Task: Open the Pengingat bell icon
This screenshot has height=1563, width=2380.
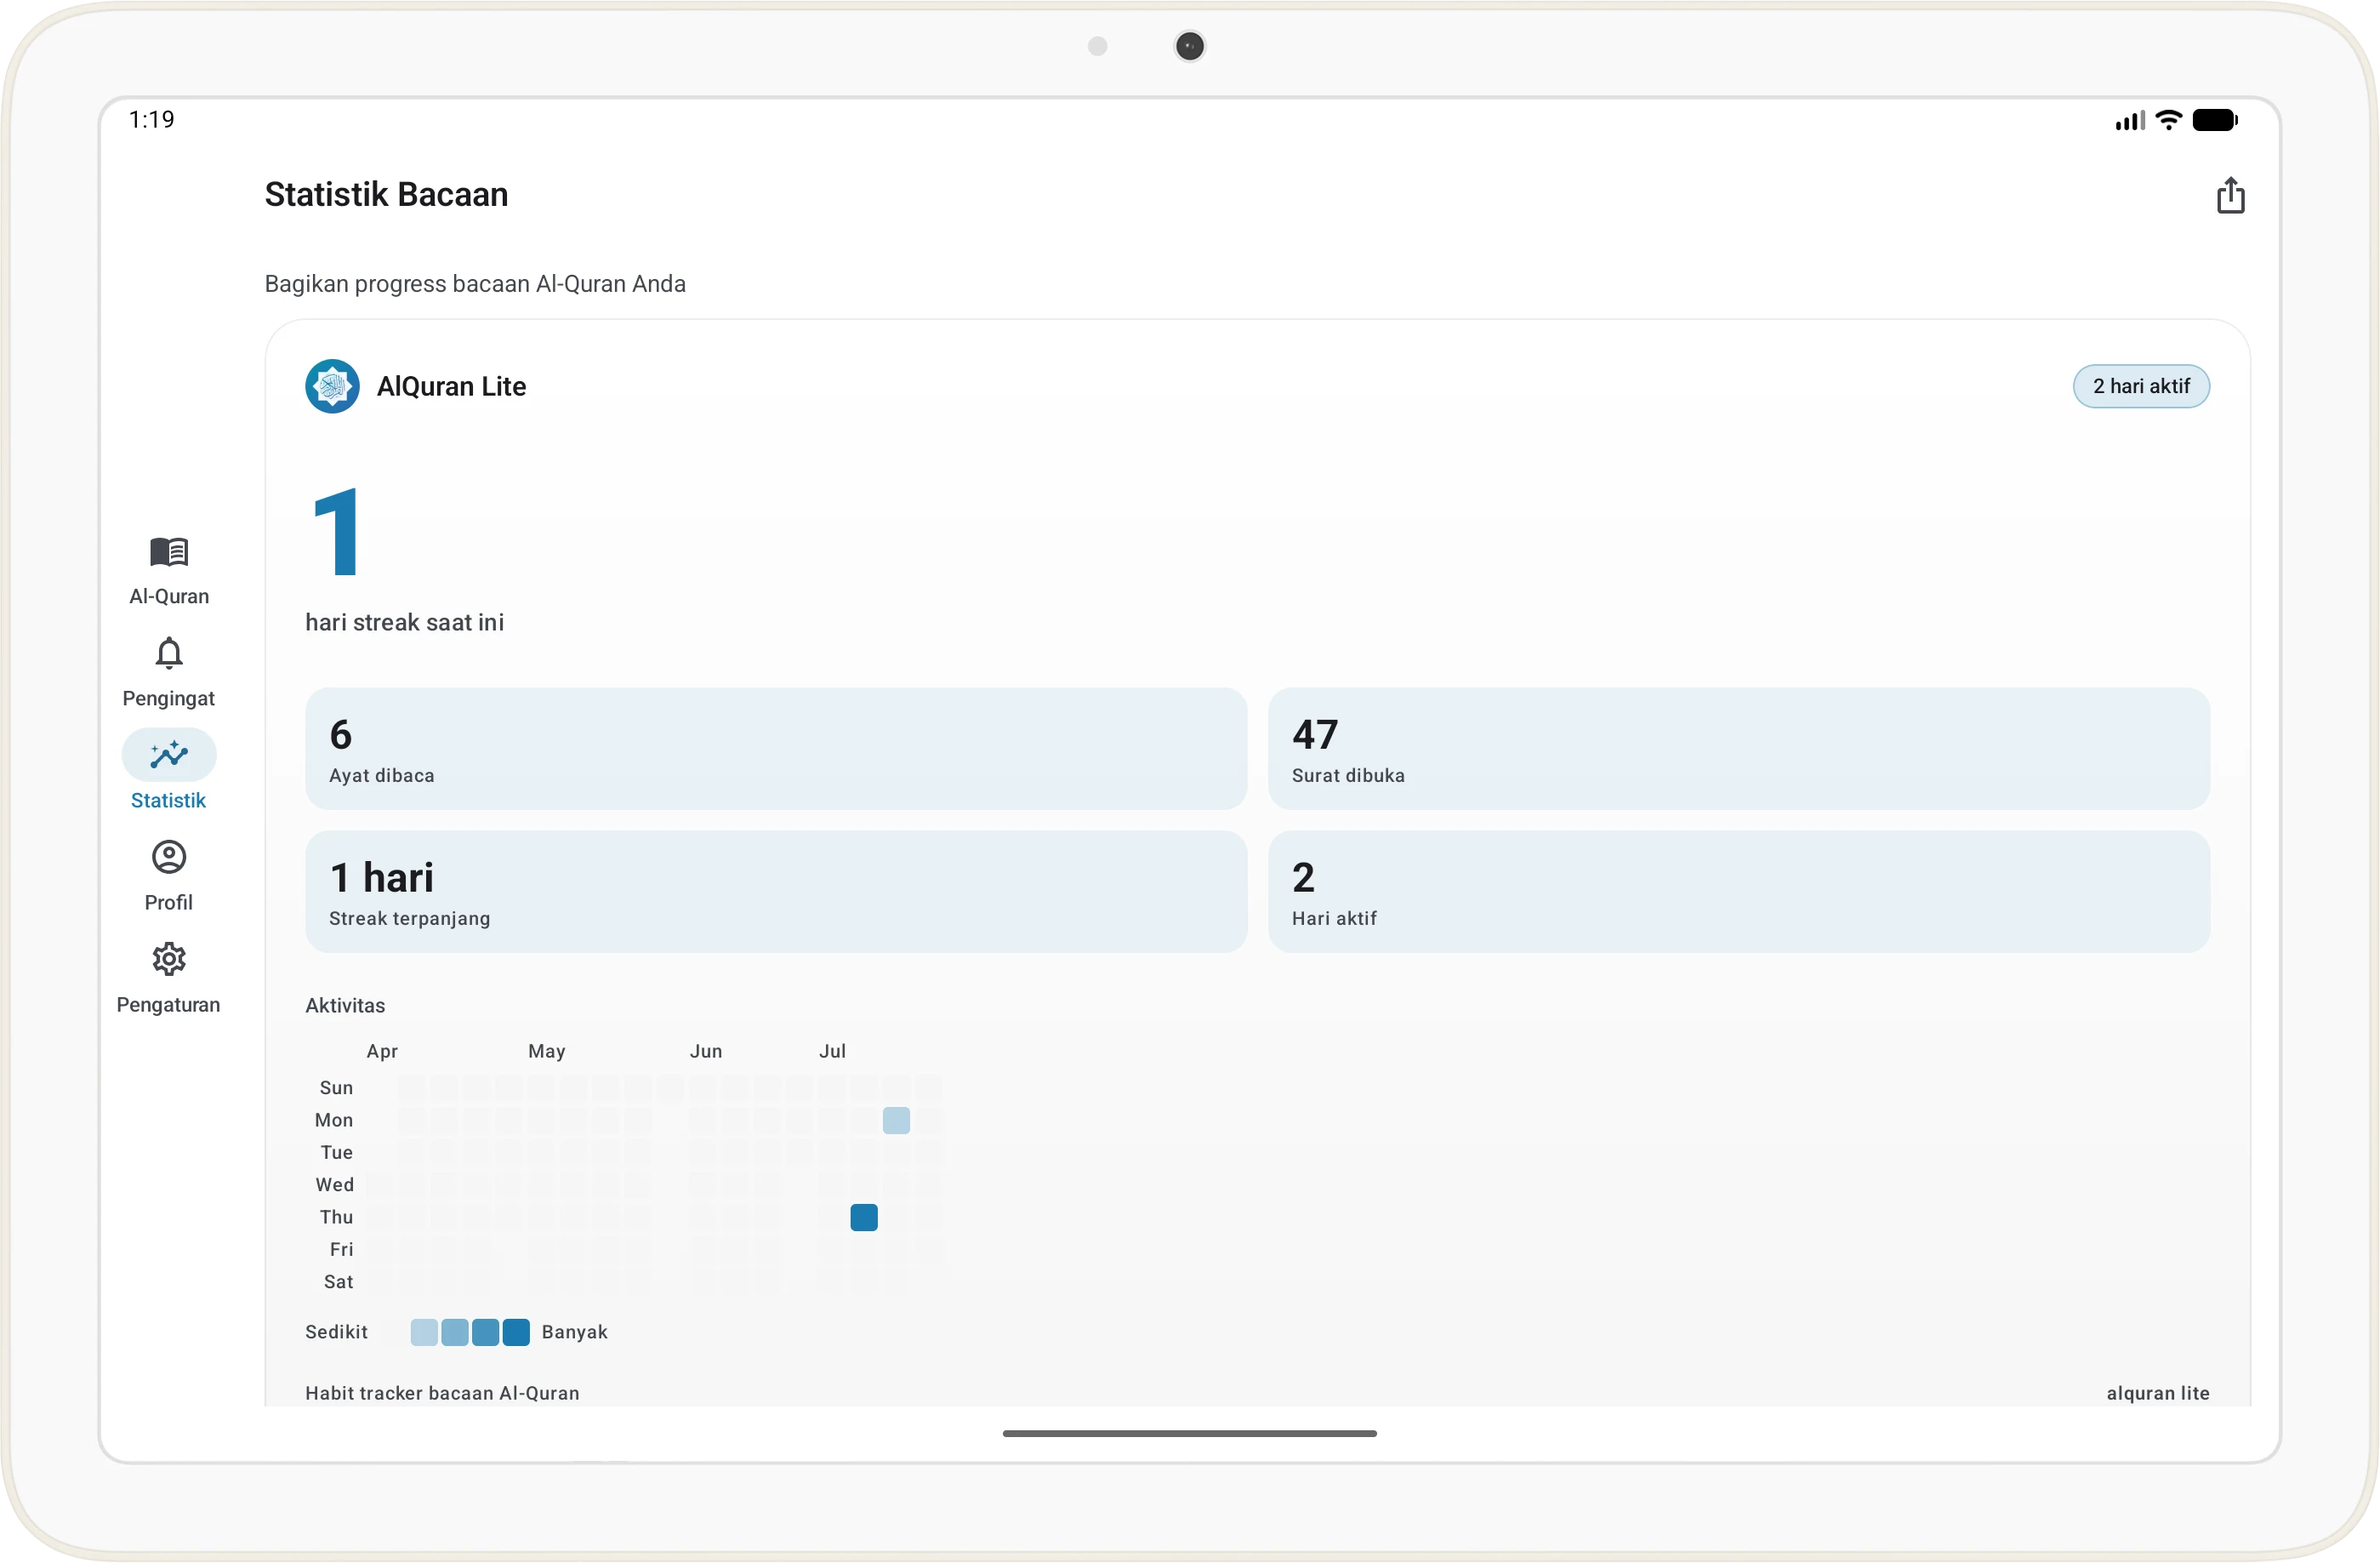Action: pyautogui.click(x=168, y=653)
